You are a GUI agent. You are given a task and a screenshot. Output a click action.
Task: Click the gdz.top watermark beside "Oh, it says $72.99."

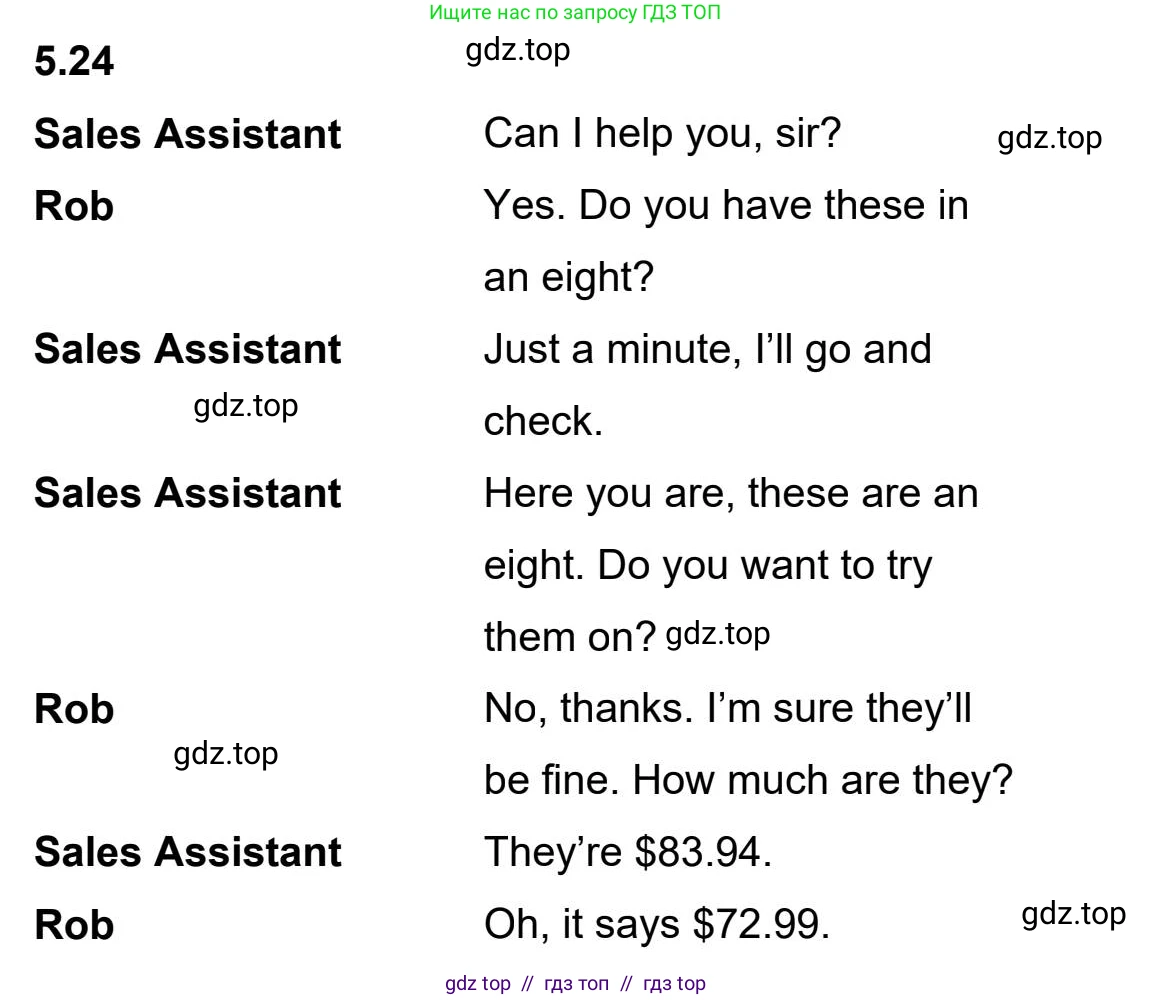pos(1073,913)
